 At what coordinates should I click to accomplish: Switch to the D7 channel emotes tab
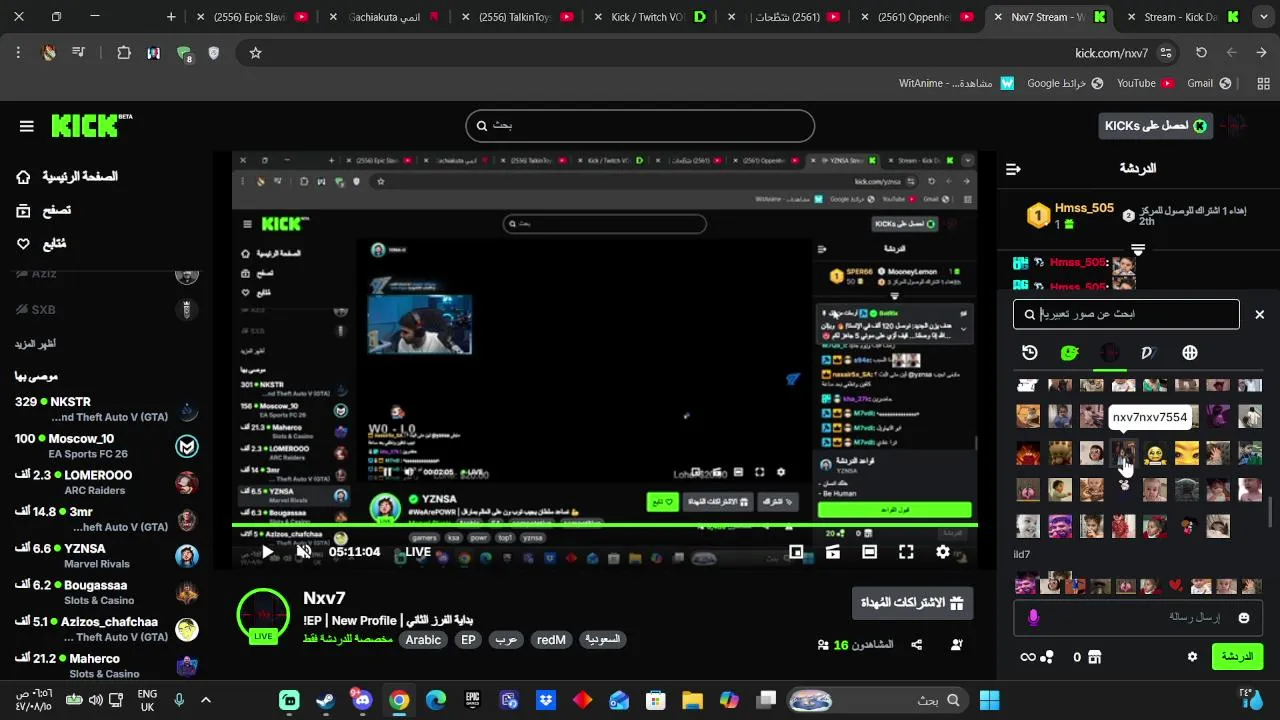click(1149, 353)
